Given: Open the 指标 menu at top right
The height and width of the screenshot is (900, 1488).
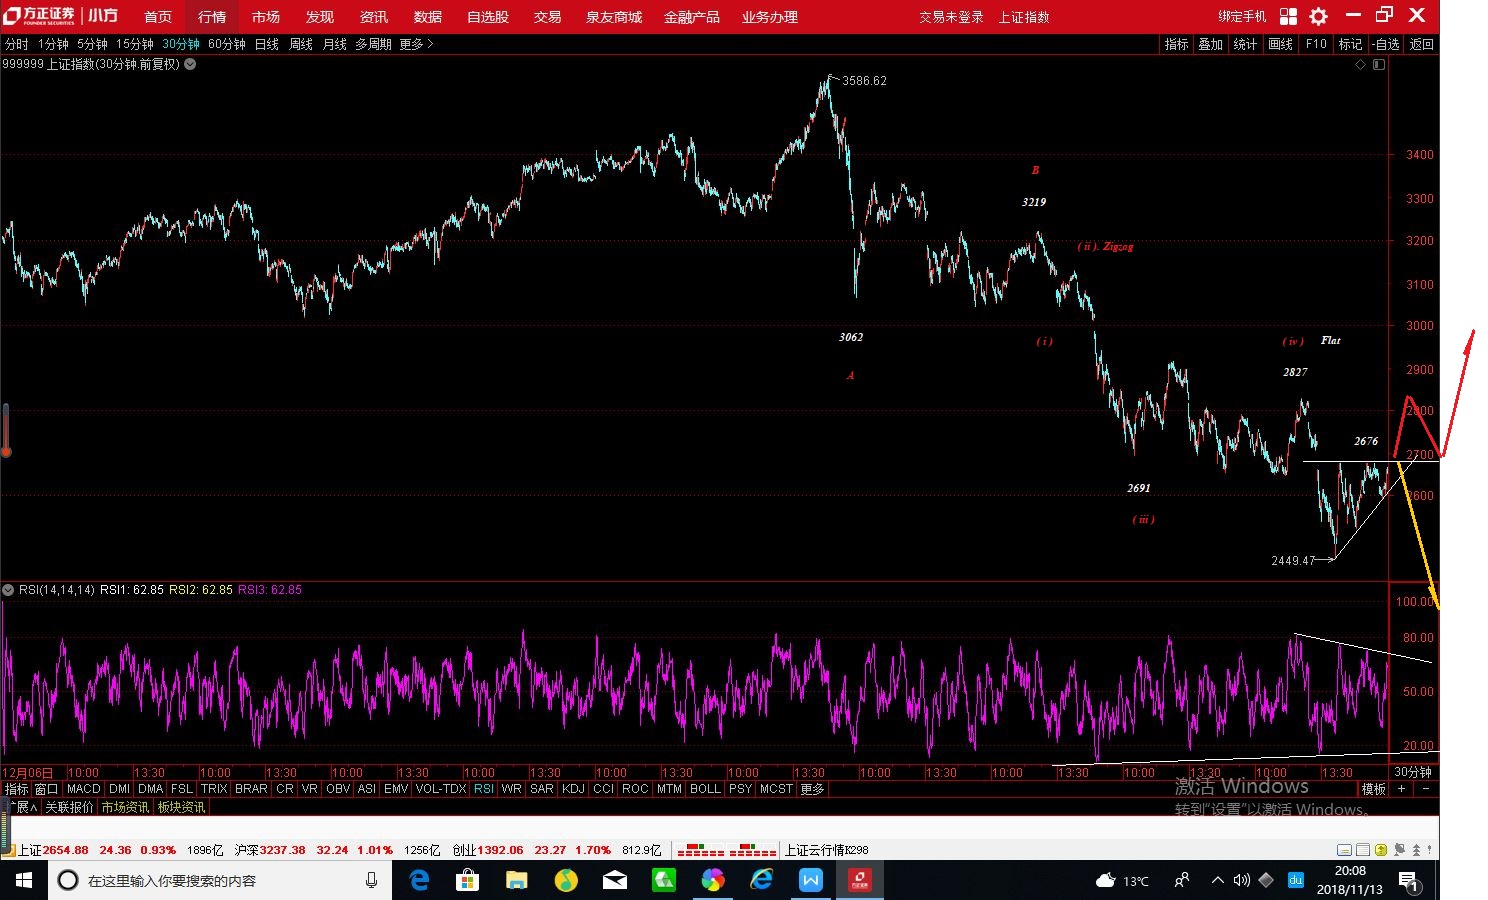Looking at the screenshot, I should [1176, 44].
